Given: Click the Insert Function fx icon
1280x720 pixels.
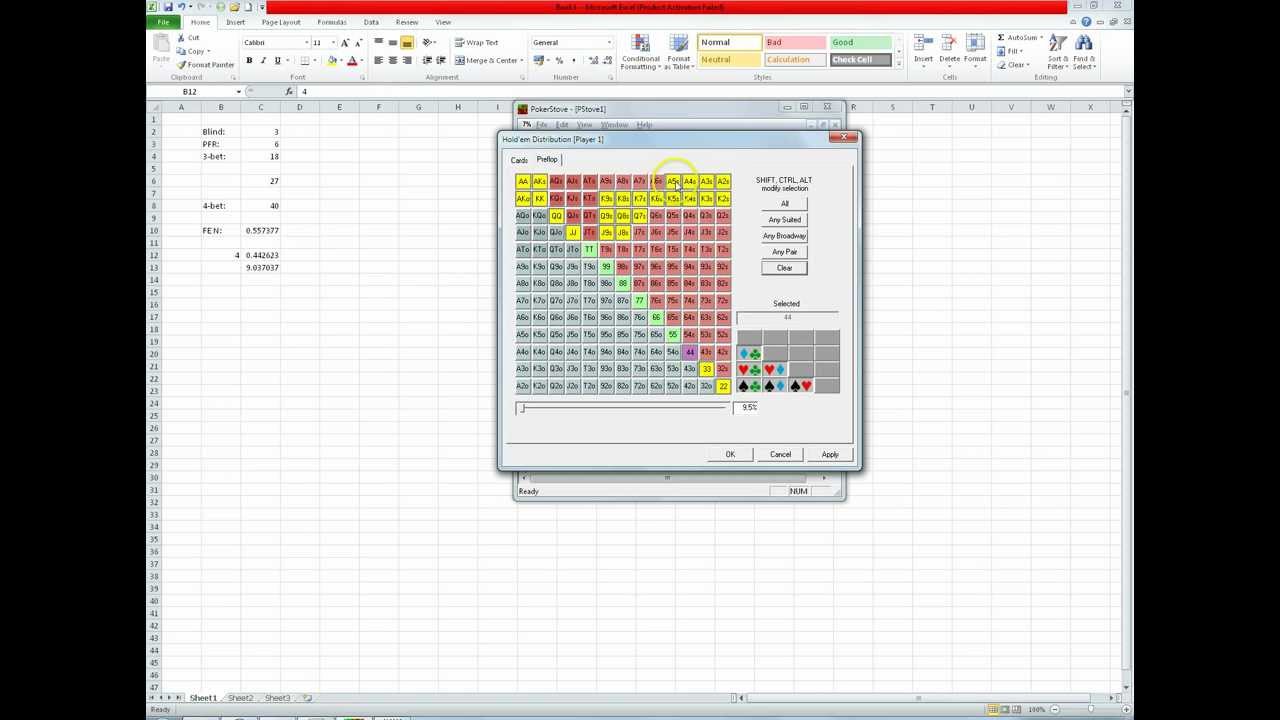Looking at the screenshot, I should [290, 92].
